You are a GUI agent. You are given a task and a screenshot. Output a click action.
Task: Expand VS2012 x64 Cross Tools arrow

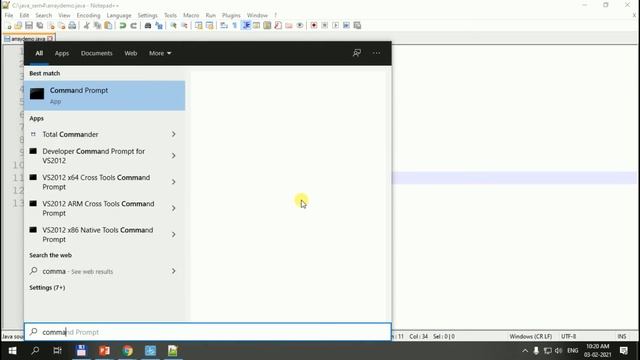[x=173, y=182]
